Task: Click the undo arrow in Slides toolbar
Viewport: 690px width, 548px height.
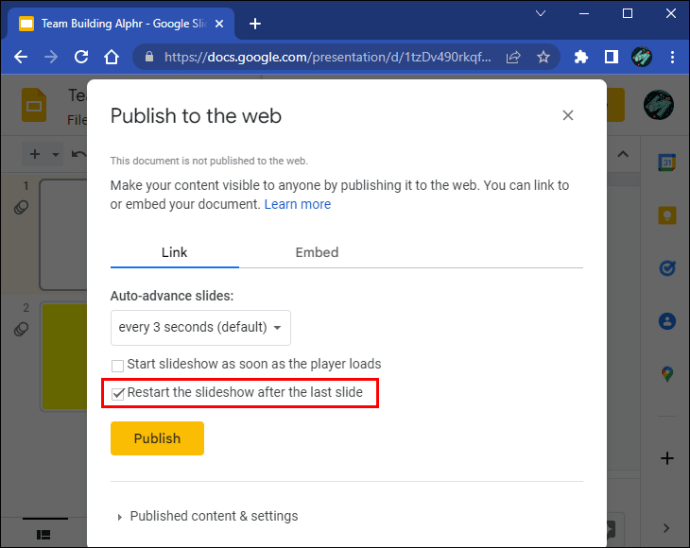Action: tap(78, 154)
